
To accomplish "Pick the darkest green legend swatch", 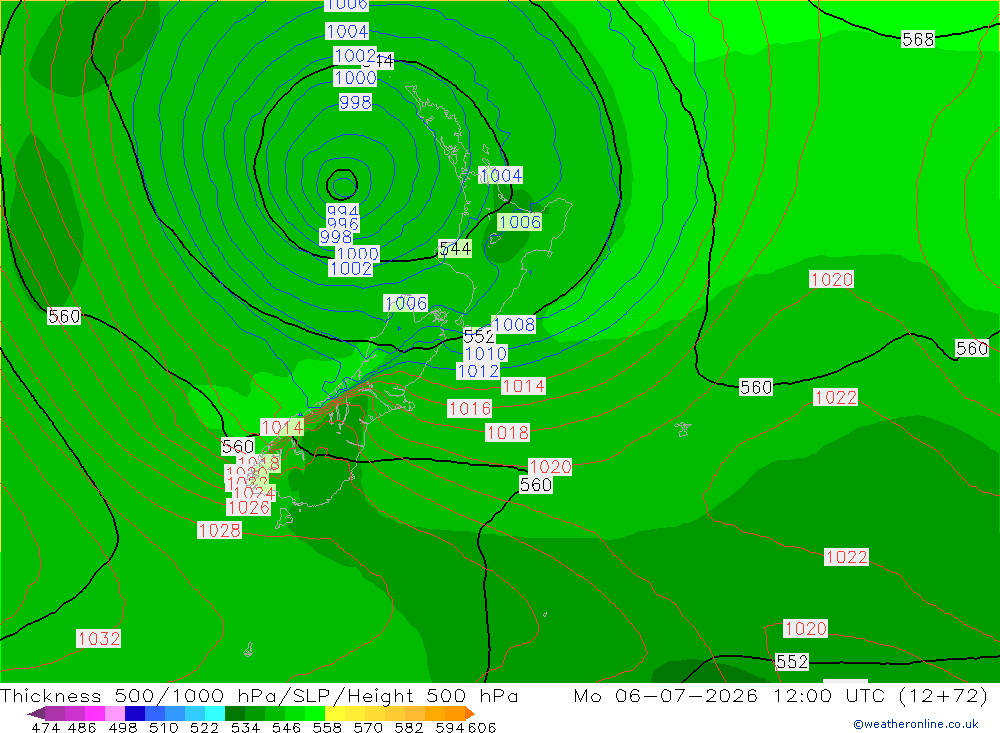I will point(235,713).
